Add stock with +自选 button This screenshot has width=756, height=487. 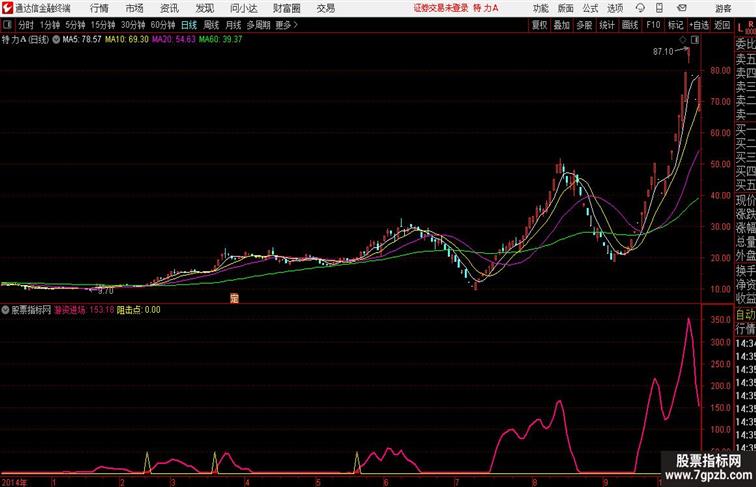[x=699, y=25]
